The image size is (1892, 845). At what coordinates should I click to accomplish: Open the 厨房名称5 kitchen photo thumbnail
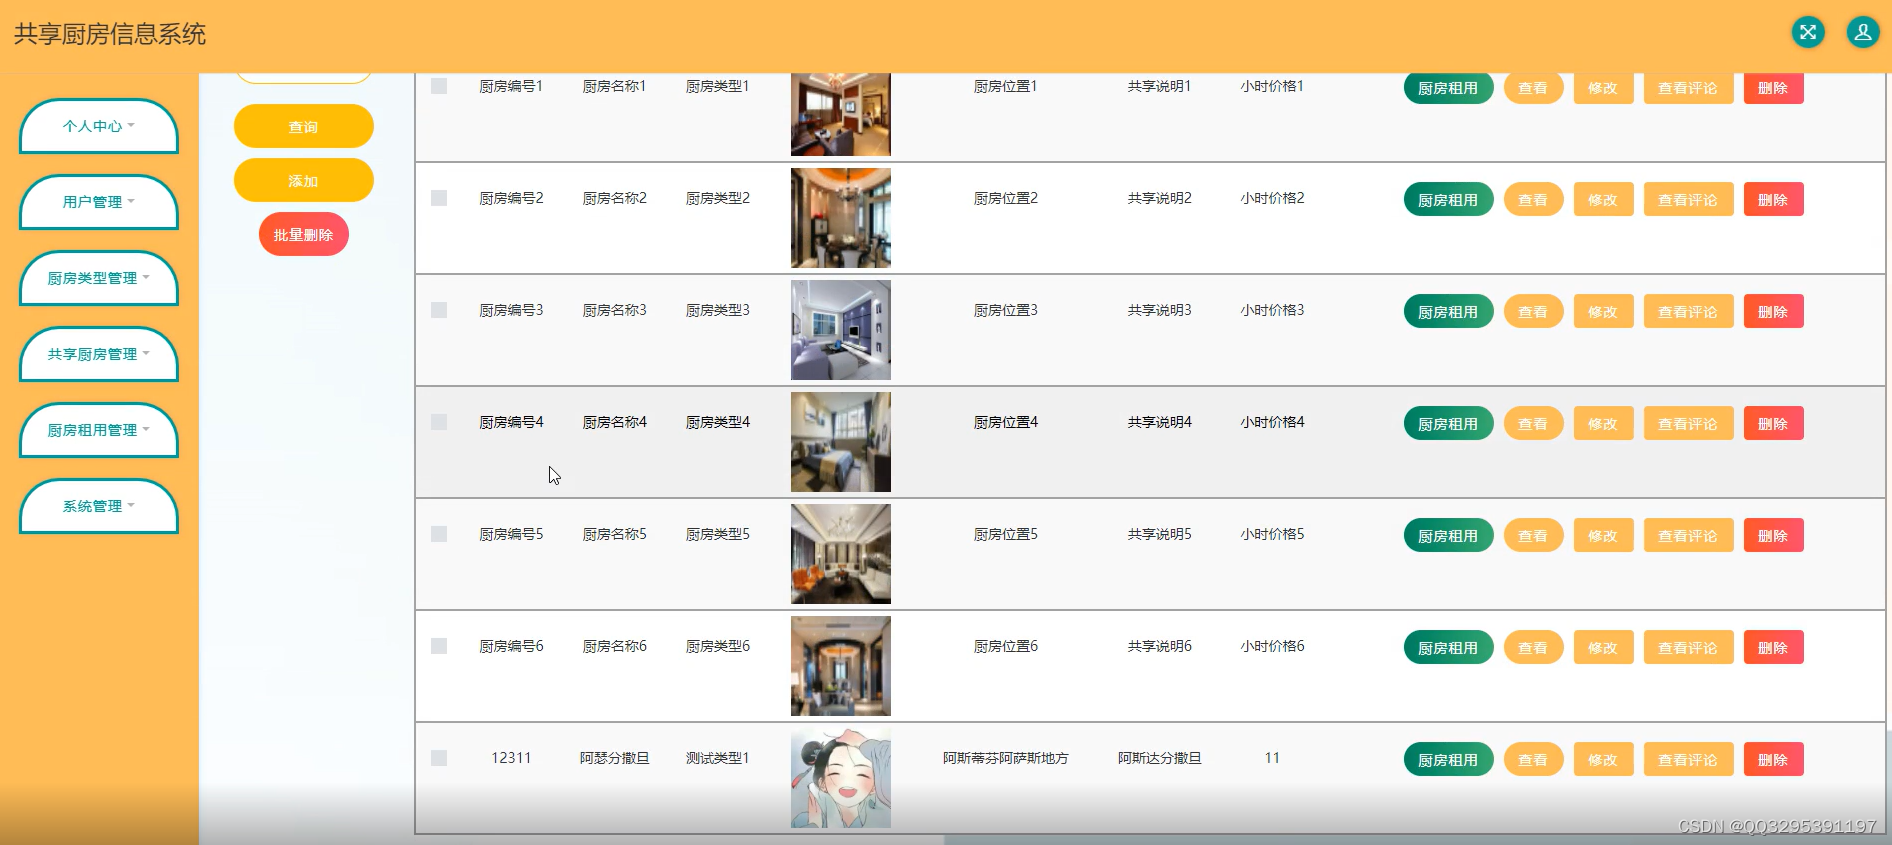pos(841,554)
